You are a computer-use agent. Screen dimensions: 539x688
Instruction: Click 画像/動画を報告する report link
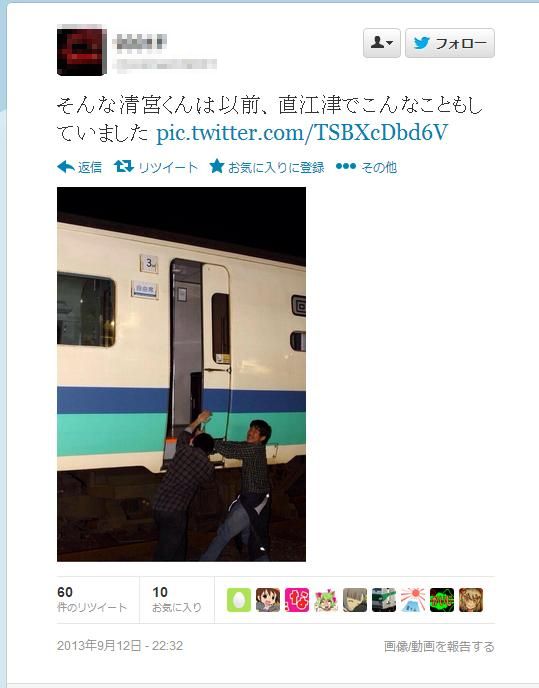pyautogui.click(x=439, y=646)
